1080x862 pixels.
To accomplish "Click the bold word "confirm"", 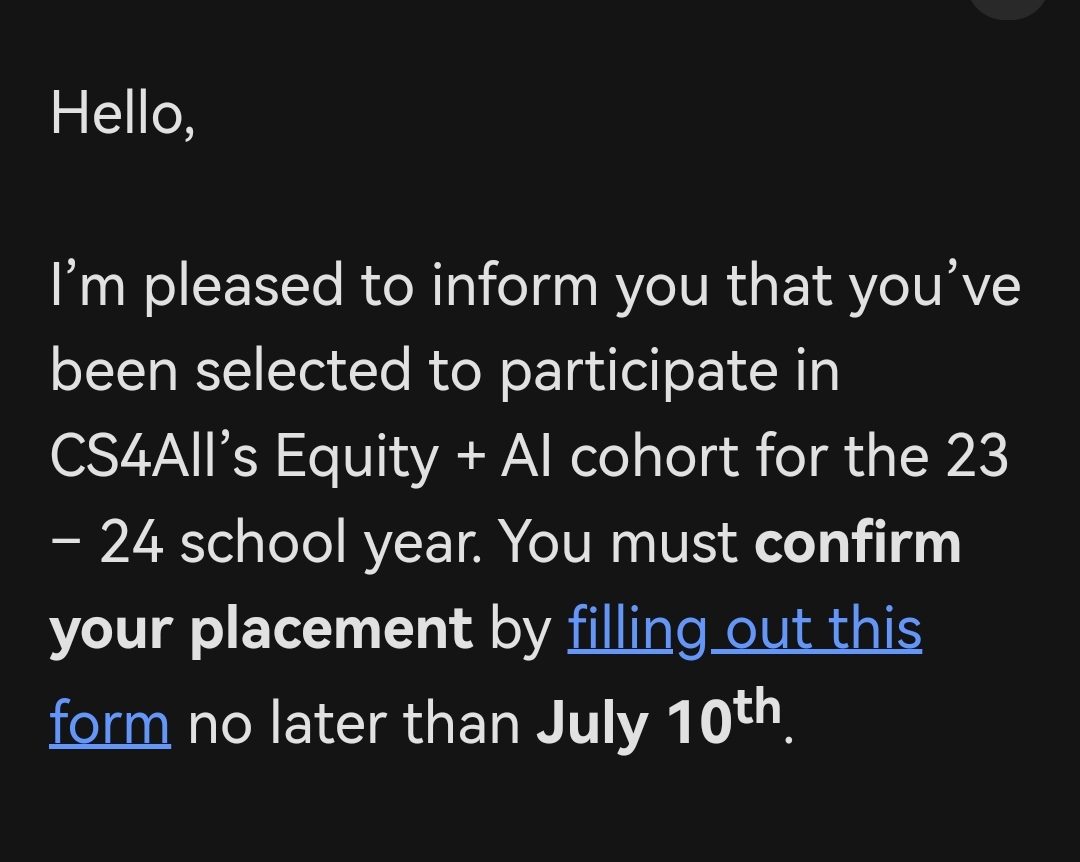I will click(857, 543).
